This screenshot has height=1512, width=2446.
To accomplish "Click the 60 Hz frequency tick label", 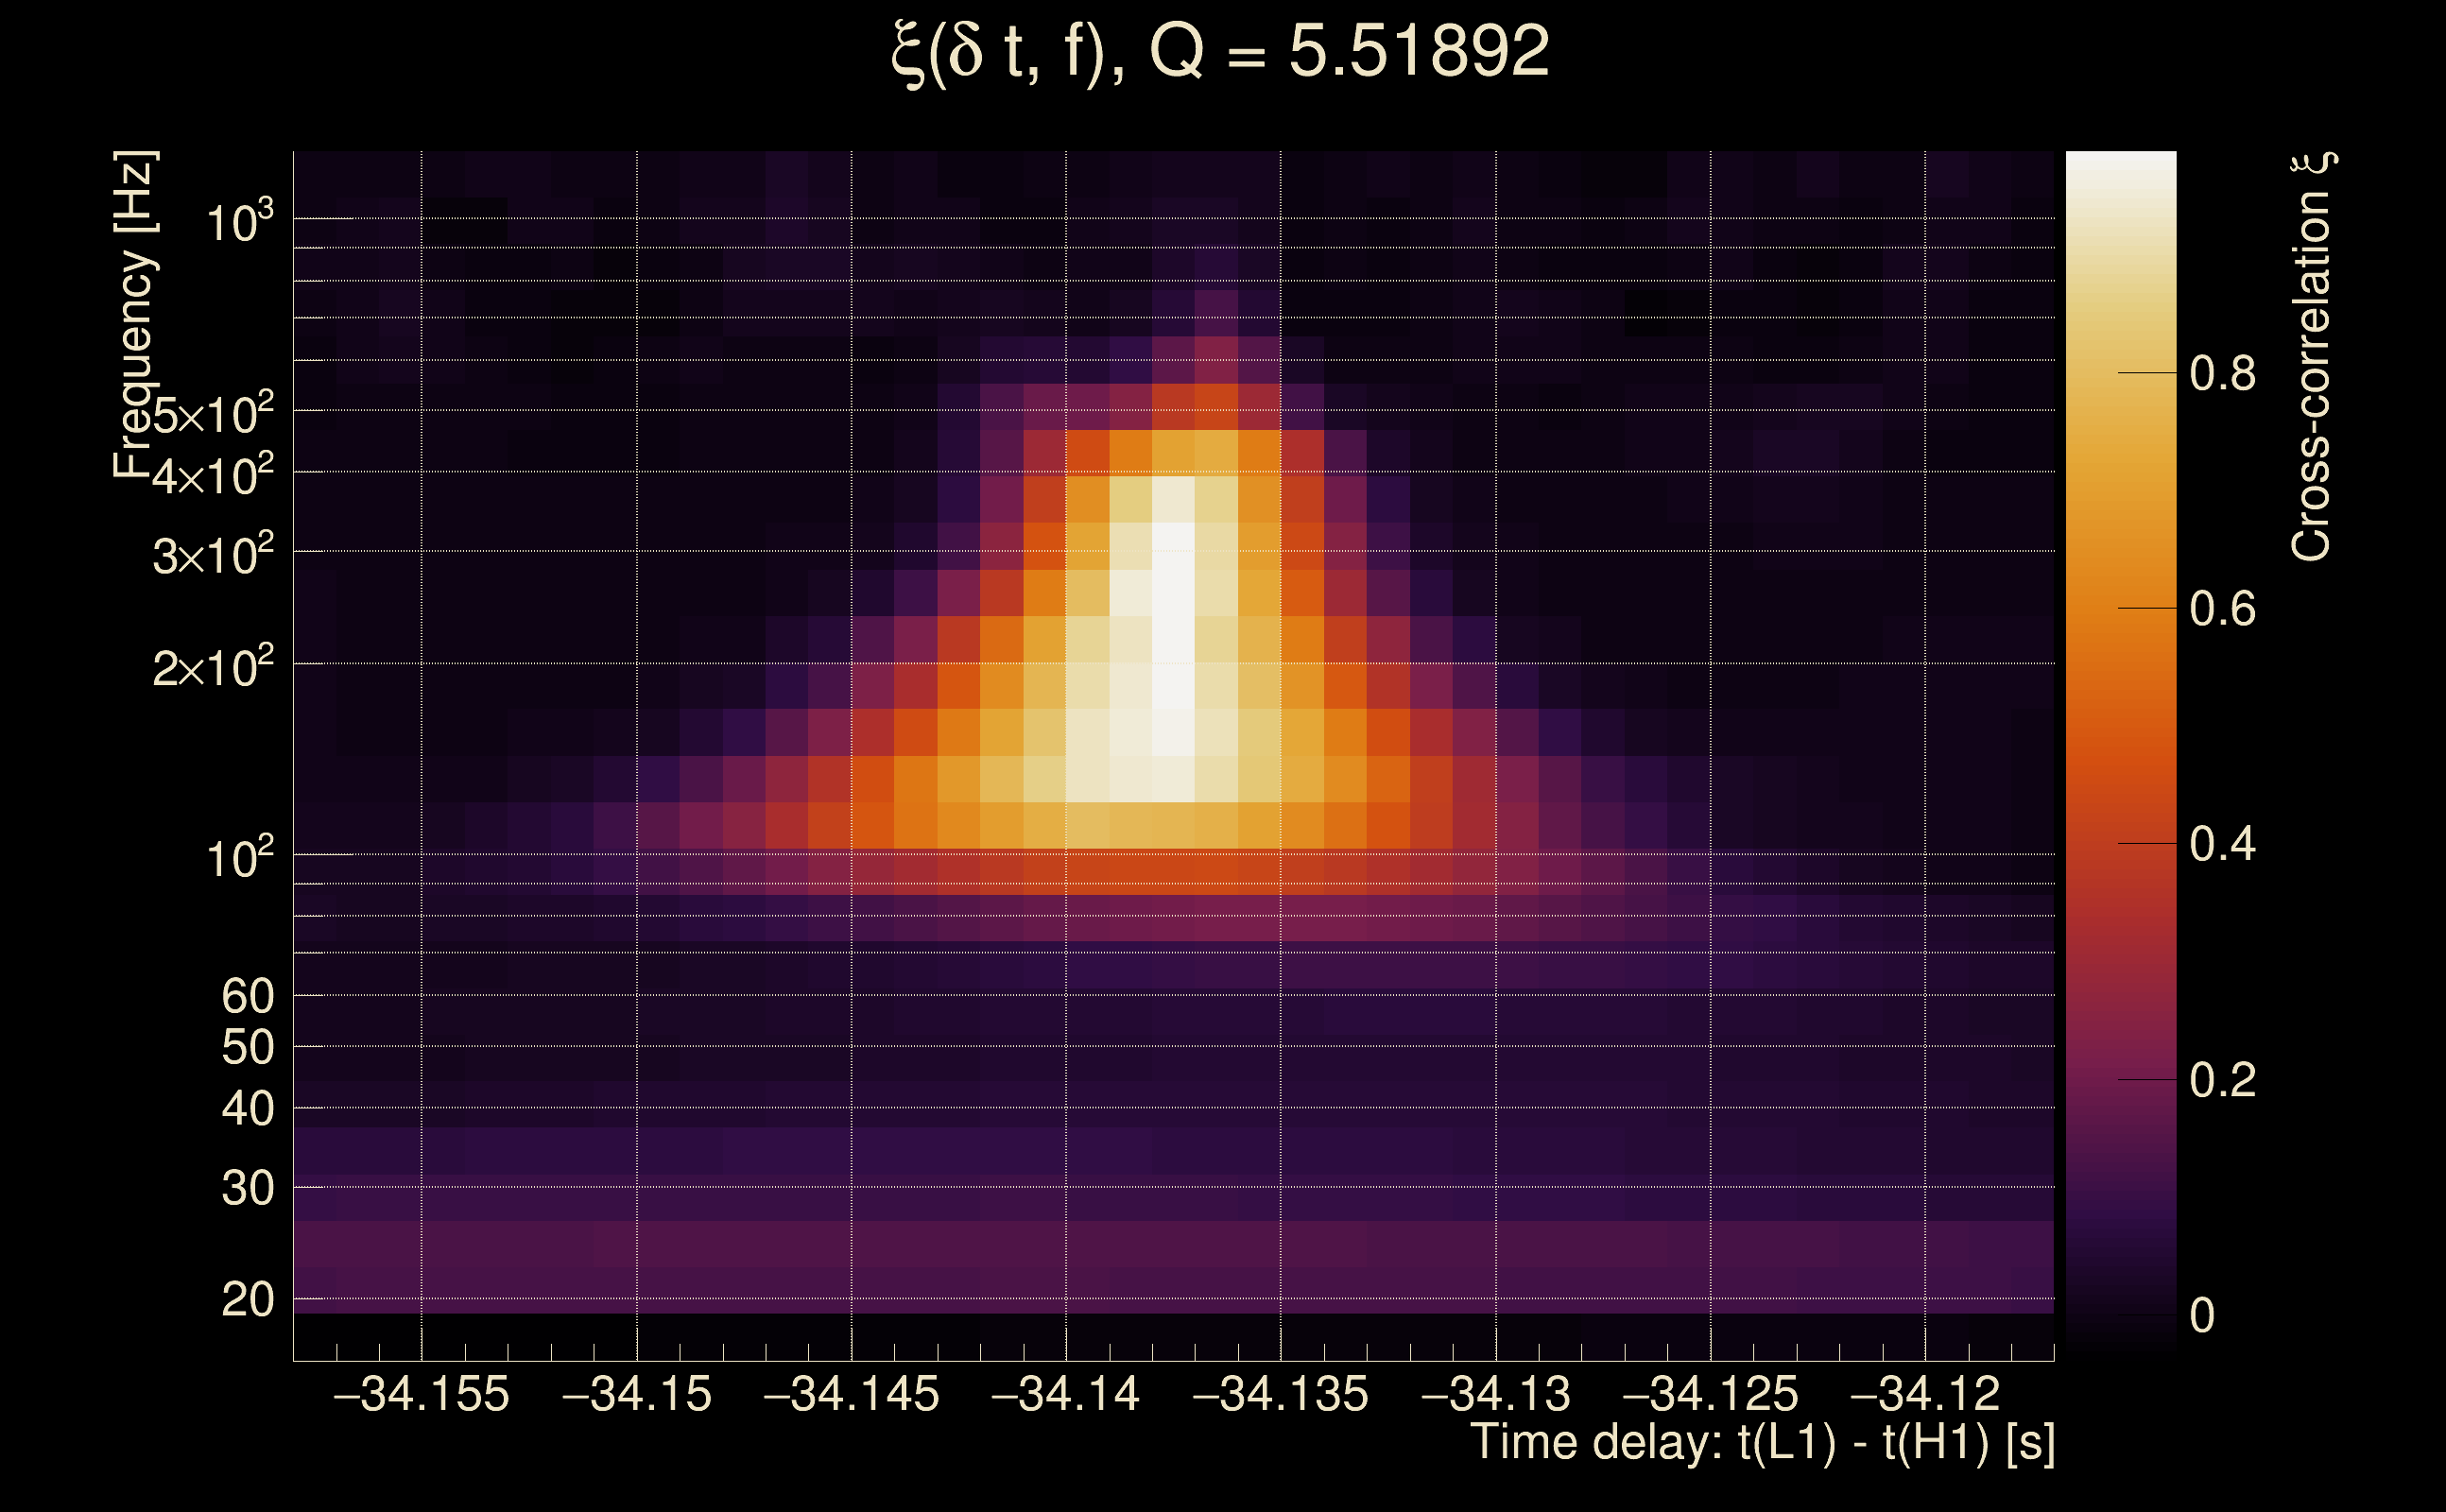I will click(x=247, y=996).
